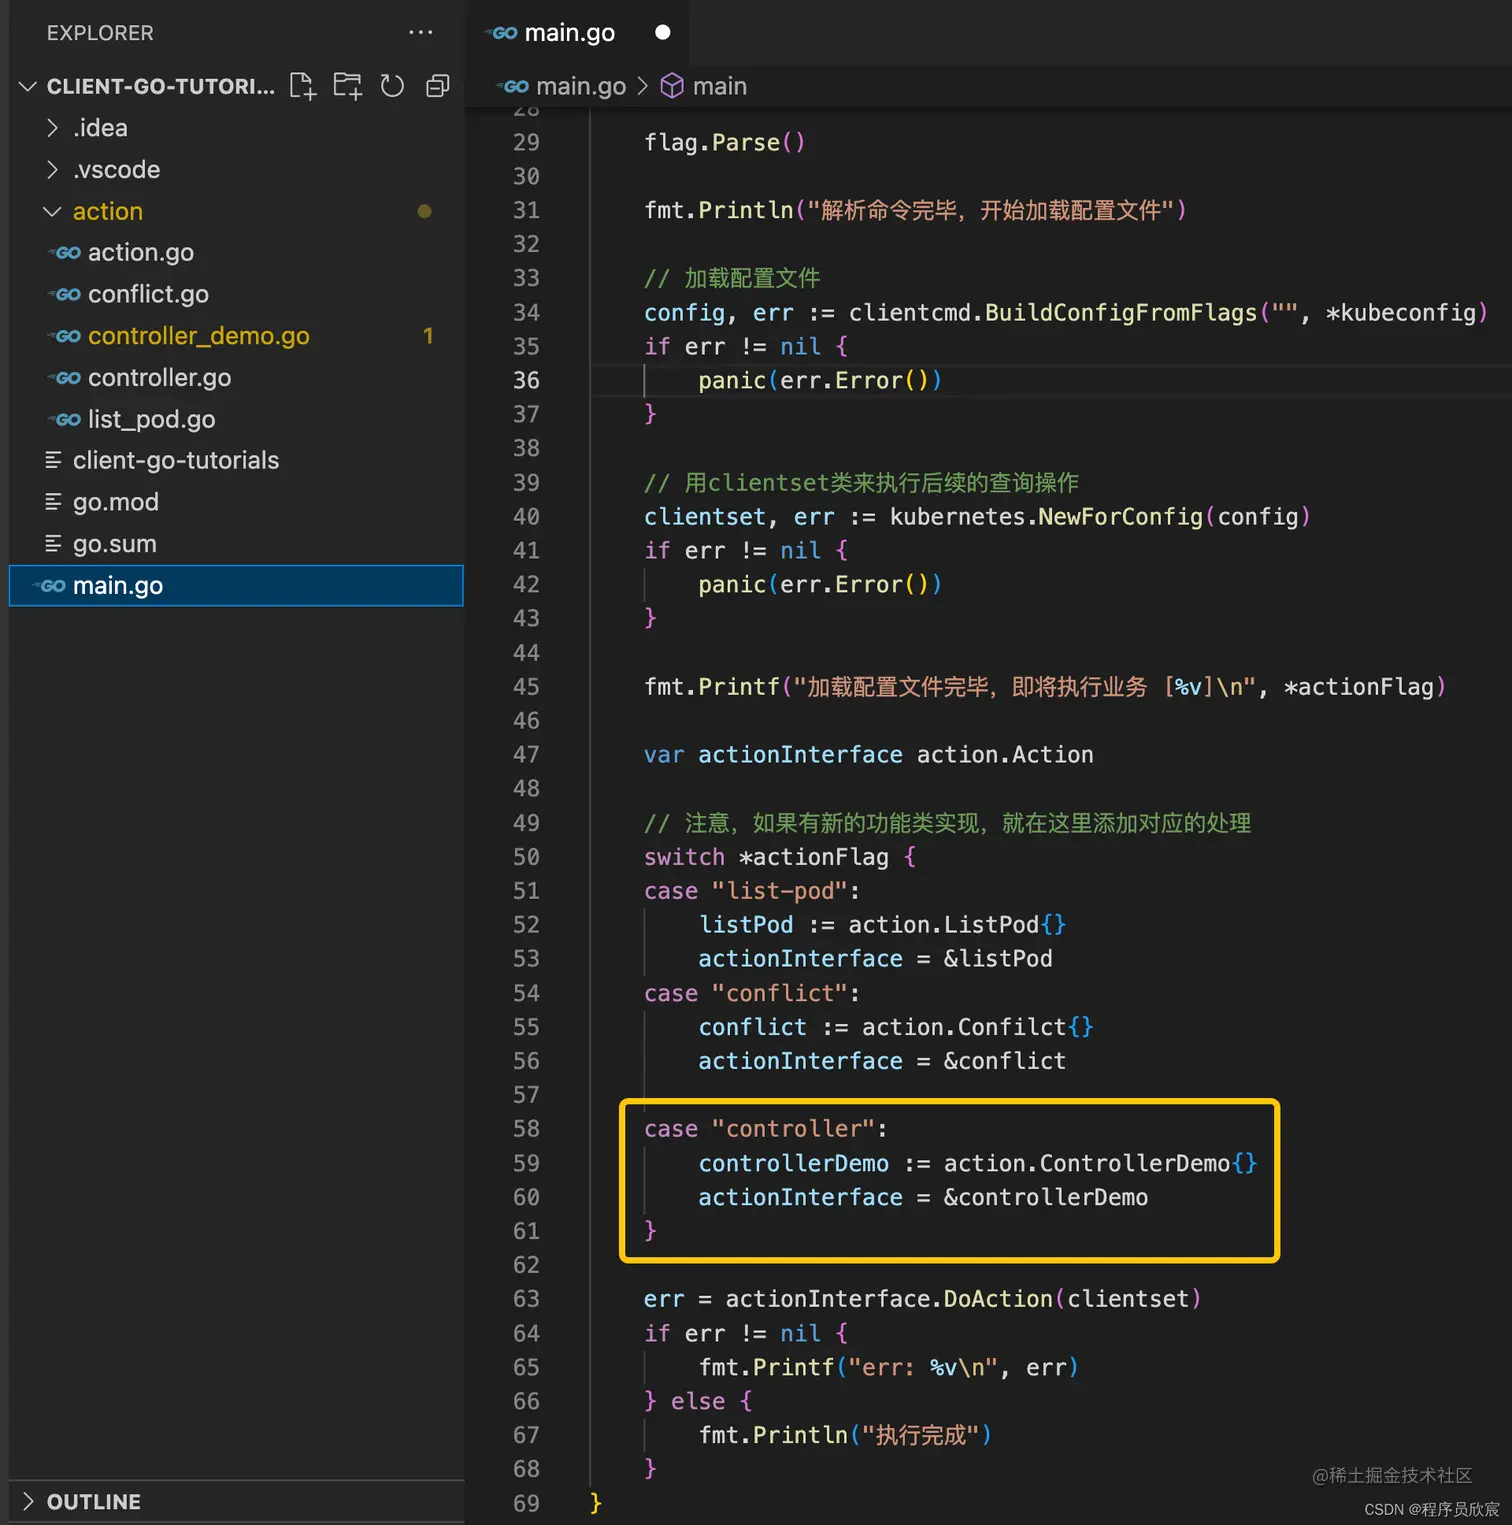
Task: Click &controllerDemo on line 60
Action: (x=1046, y=1197)
